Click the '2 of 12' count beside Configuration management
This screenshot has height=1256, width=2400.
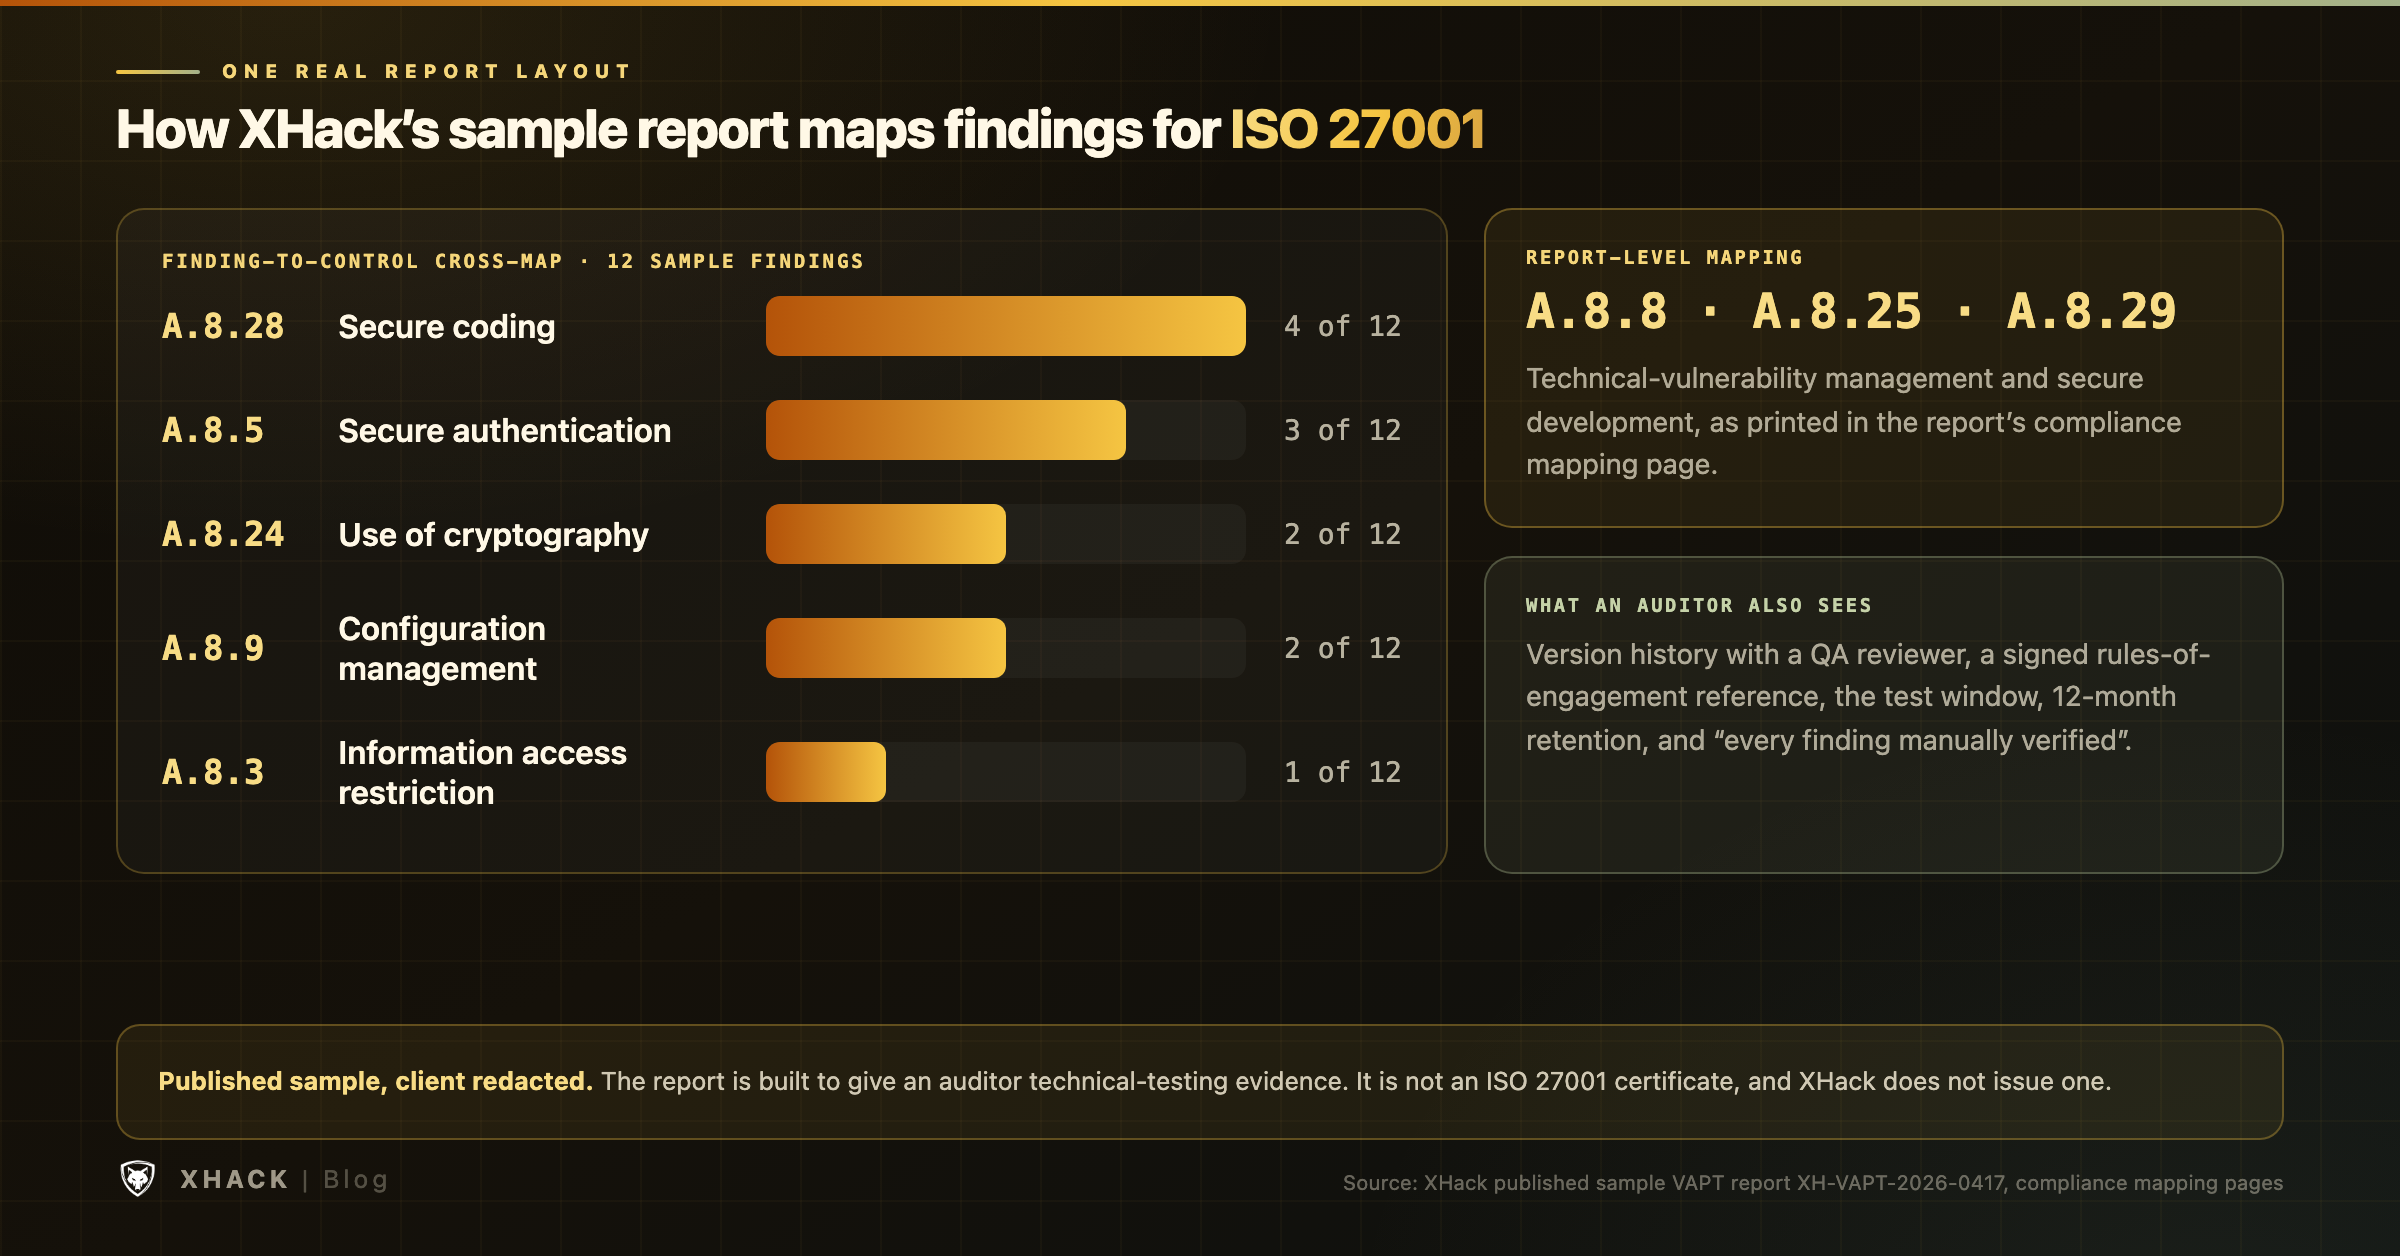[x=1342, y=648]
